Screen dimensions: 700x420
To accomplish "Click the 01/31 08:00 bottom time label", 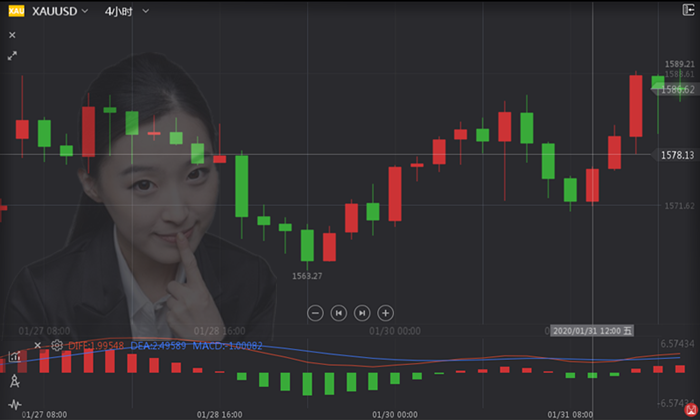I will pyautogui.click(x=571, y=415).
